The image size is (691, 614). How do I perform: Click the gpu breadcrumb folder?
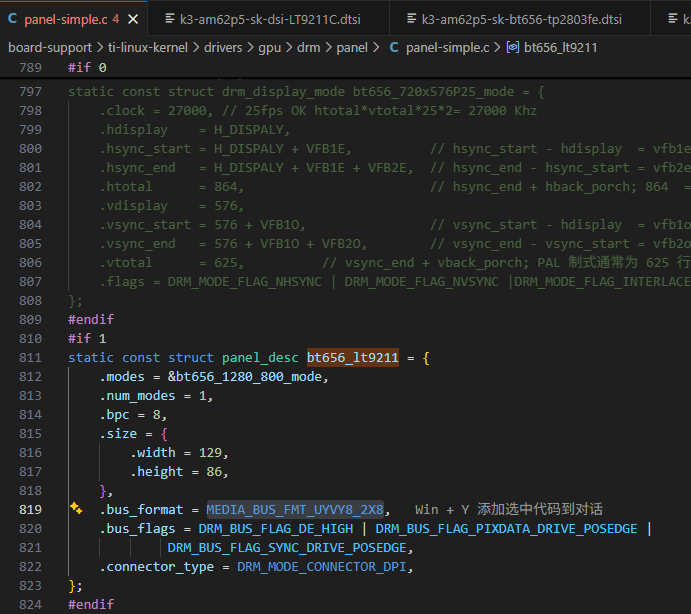270,48
